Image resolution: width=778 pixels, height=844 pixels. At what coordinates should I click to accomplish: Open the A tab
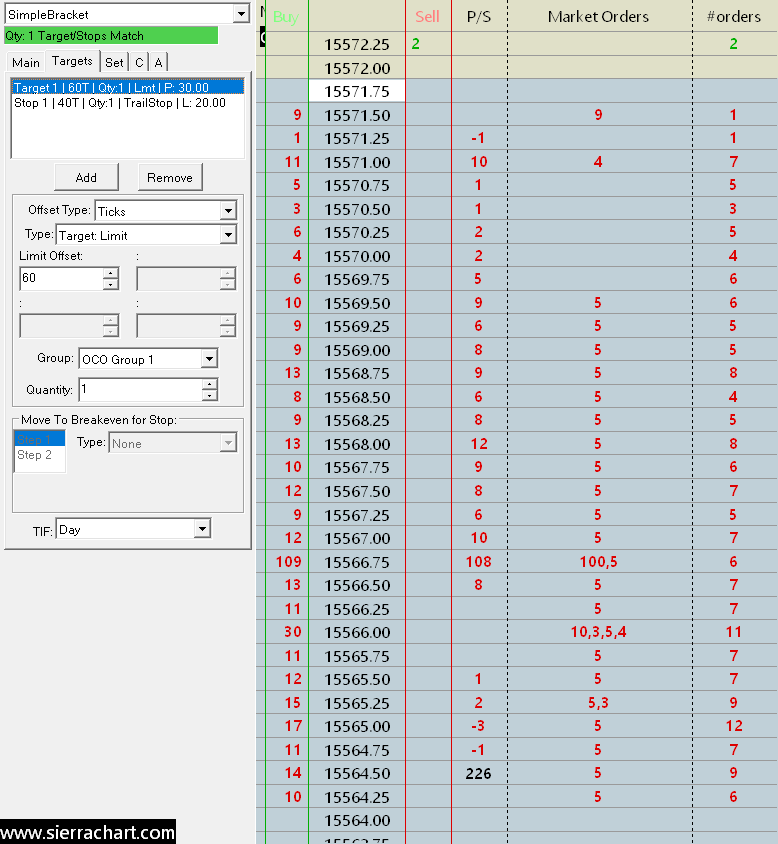coord(158,62)
